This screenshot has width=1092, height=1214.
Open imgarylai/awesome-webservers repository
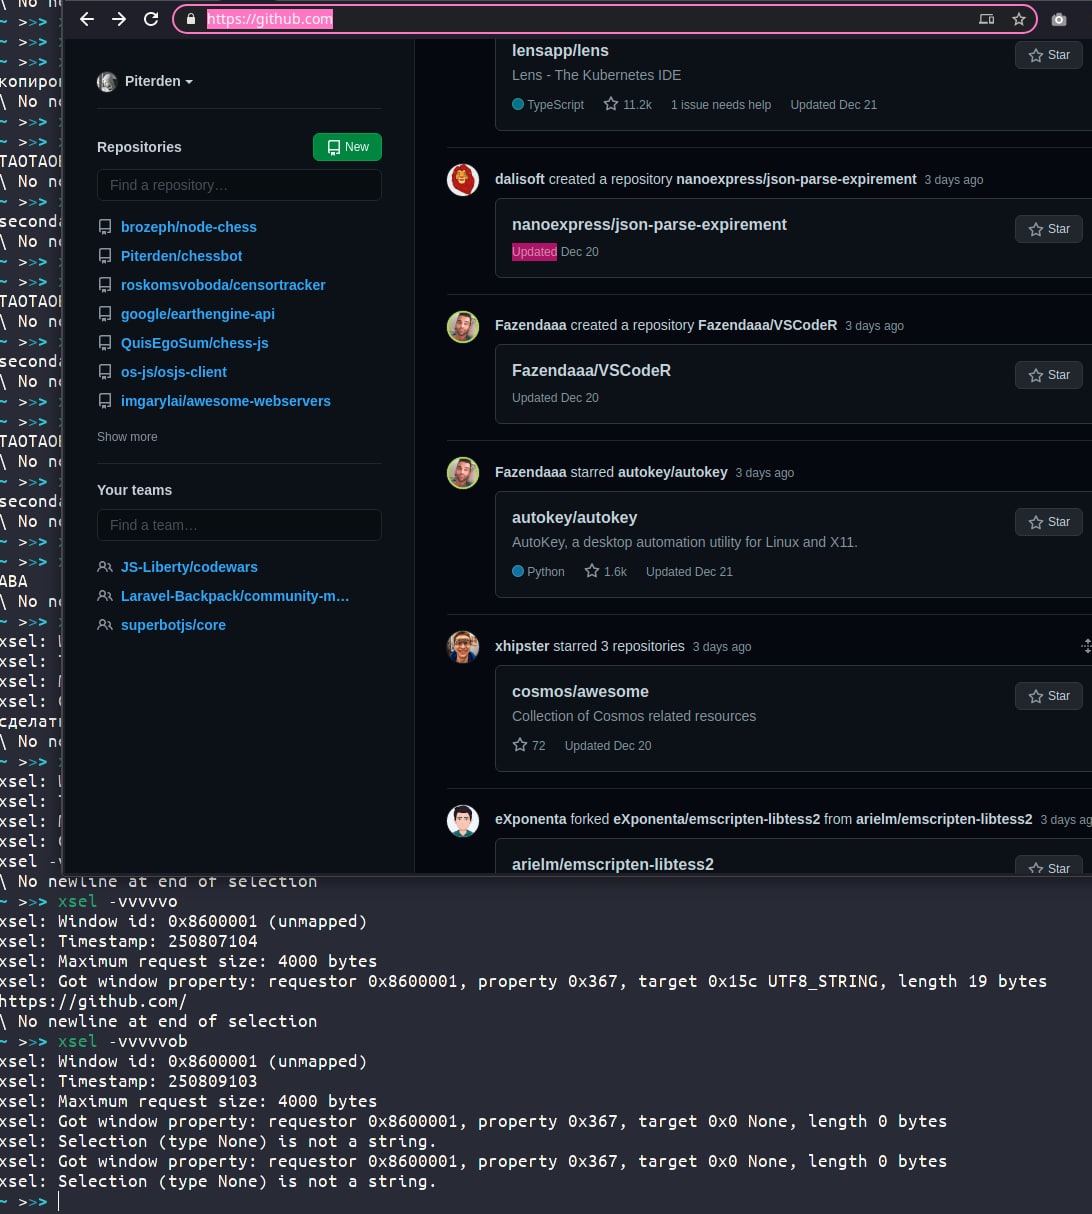226,401
